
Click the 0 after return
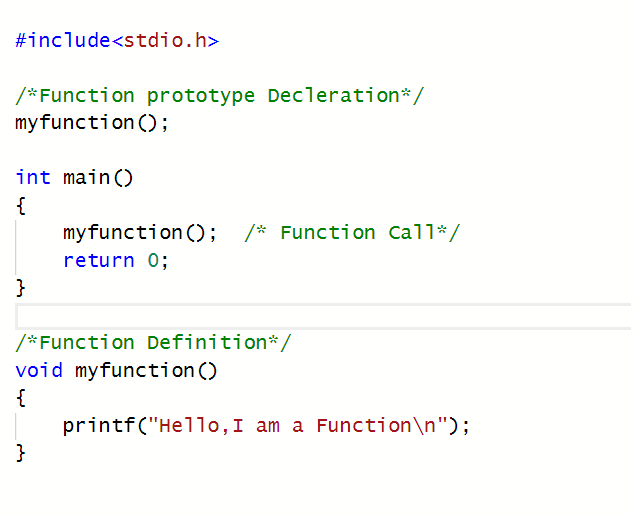tap(153, 260)
